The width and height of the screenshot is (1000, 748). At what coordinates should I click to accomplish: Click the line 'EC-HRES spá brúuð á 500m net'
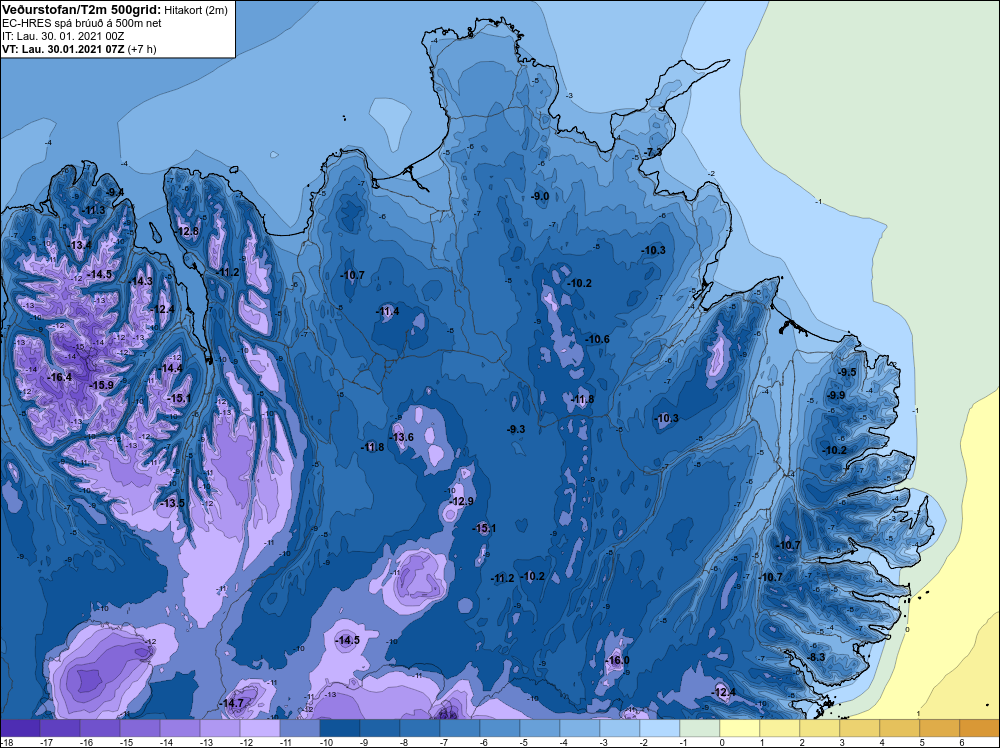click(82, 23)
